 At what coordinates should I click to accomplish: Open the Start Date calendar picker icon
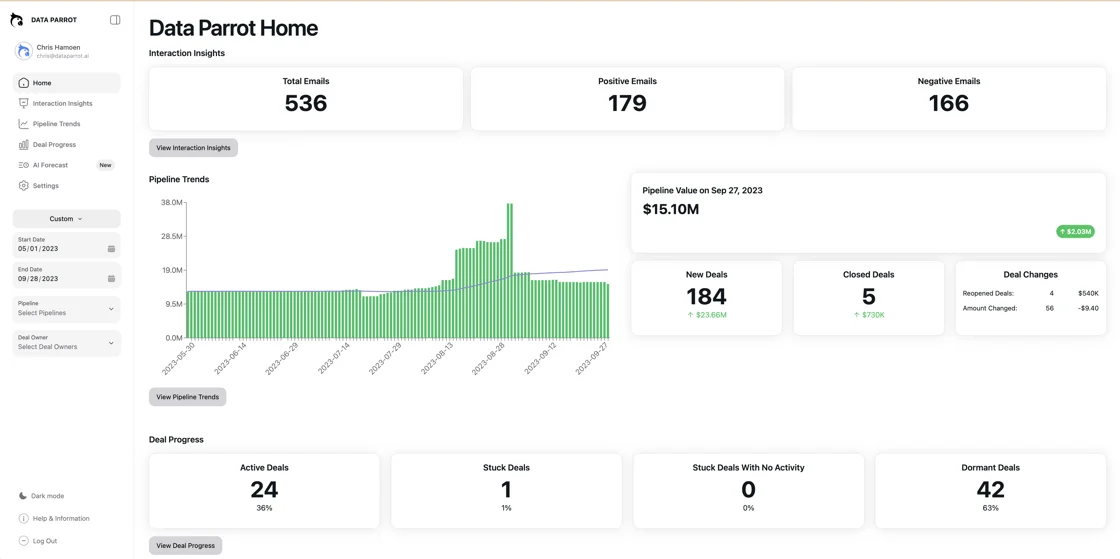(x=111, y=249)
